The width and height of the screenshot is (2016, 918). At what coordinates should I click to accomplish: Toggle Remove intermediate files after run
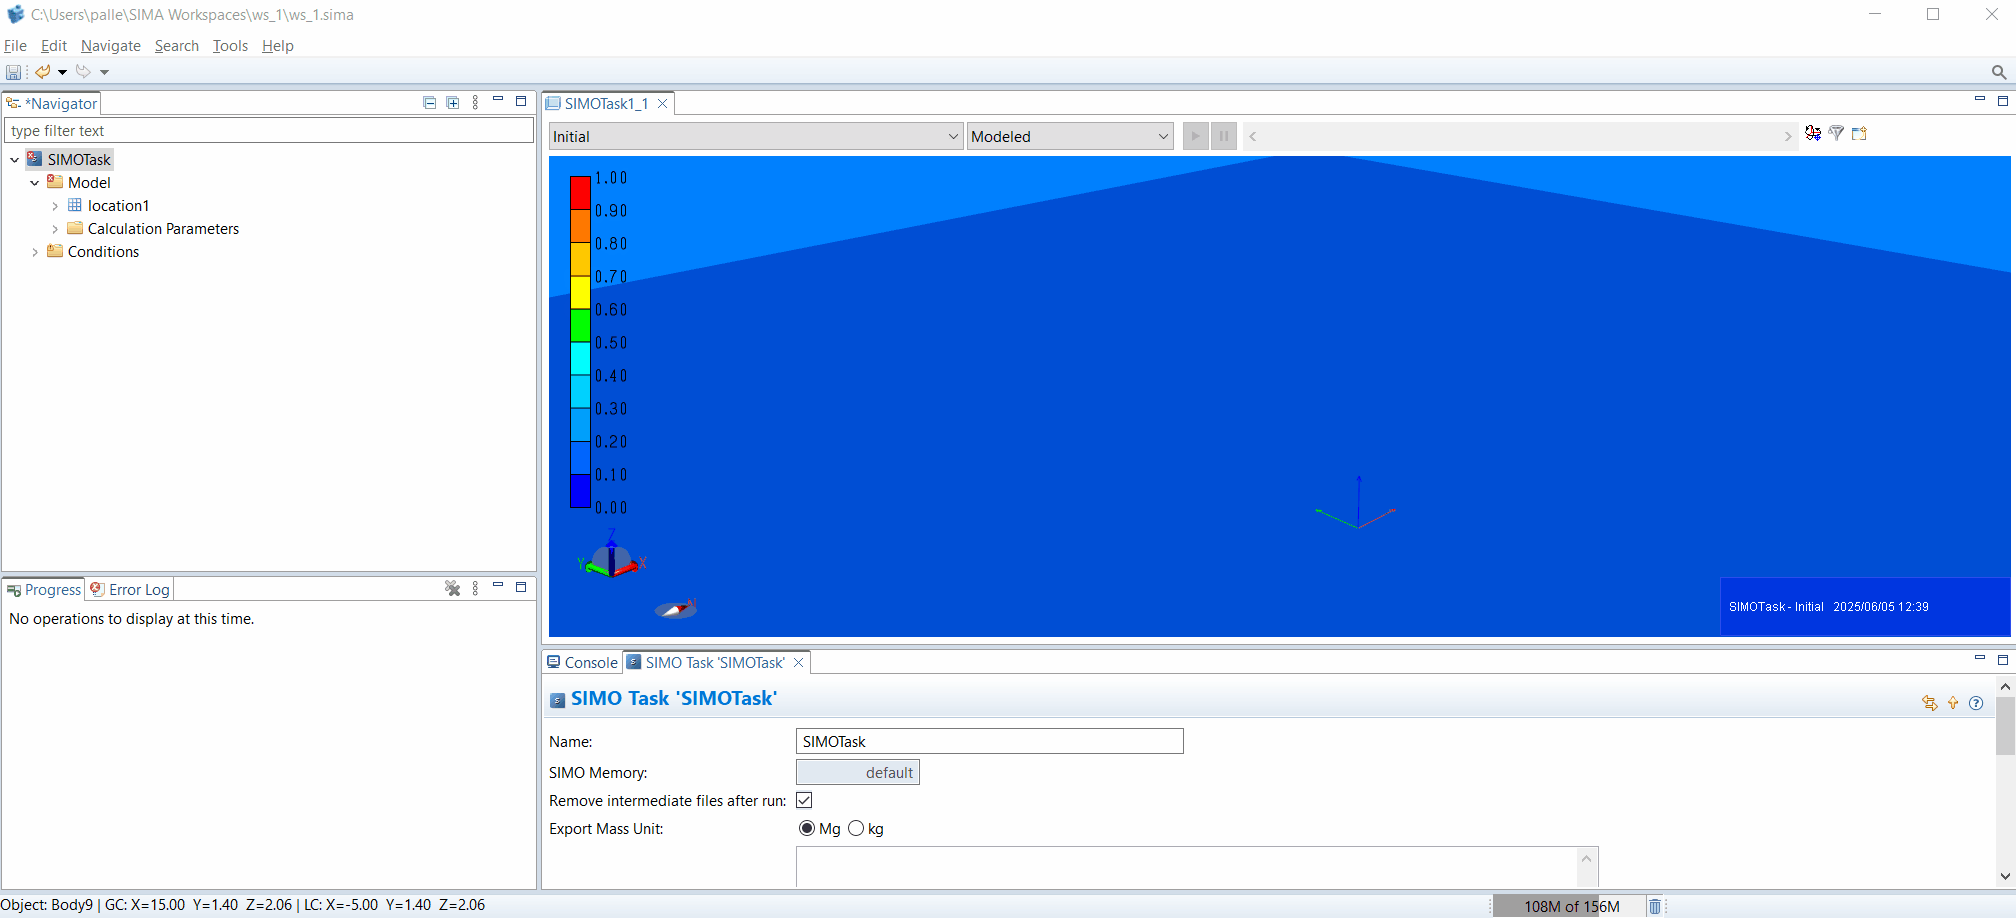804,800
